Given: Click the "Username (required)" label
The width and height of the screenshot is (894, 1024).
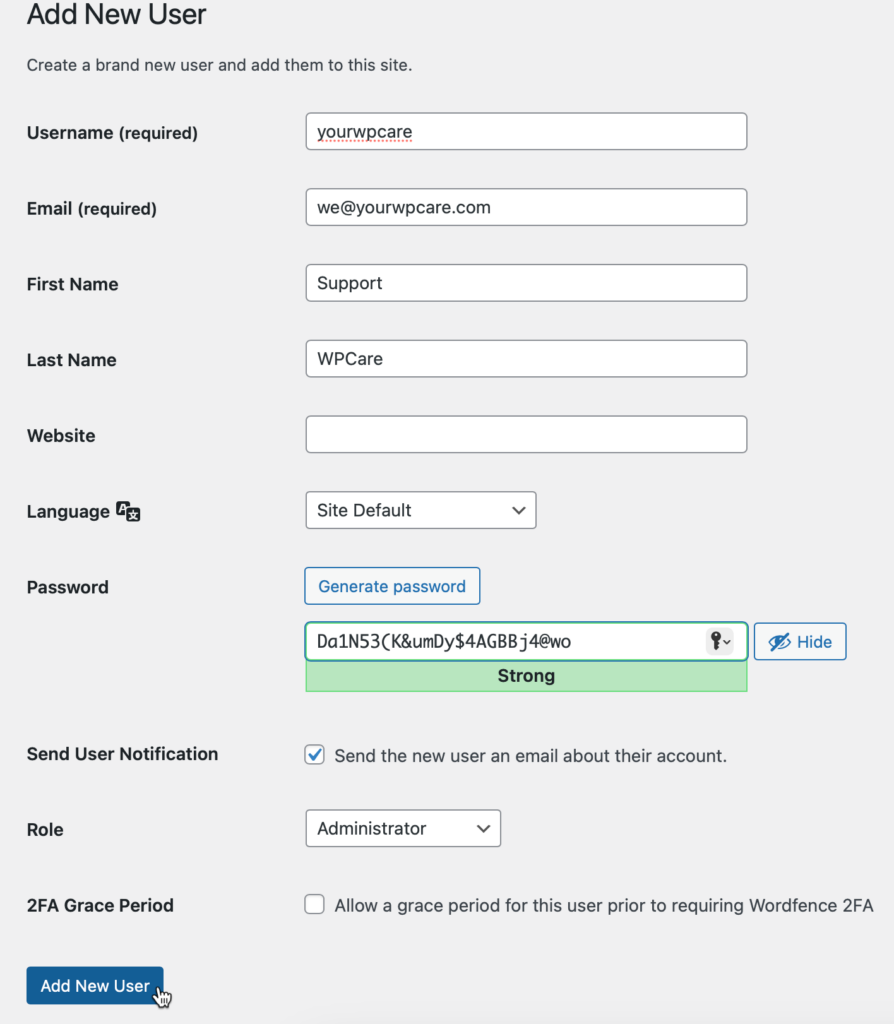Looking at the screenshot, I should [112, 133].
